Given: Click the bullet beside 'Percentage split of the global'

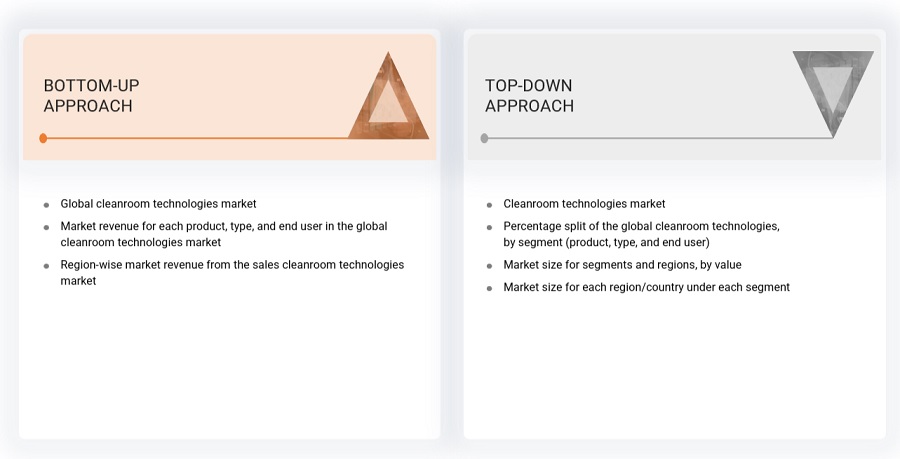Looking at the screenshot, I should (490, 227).
